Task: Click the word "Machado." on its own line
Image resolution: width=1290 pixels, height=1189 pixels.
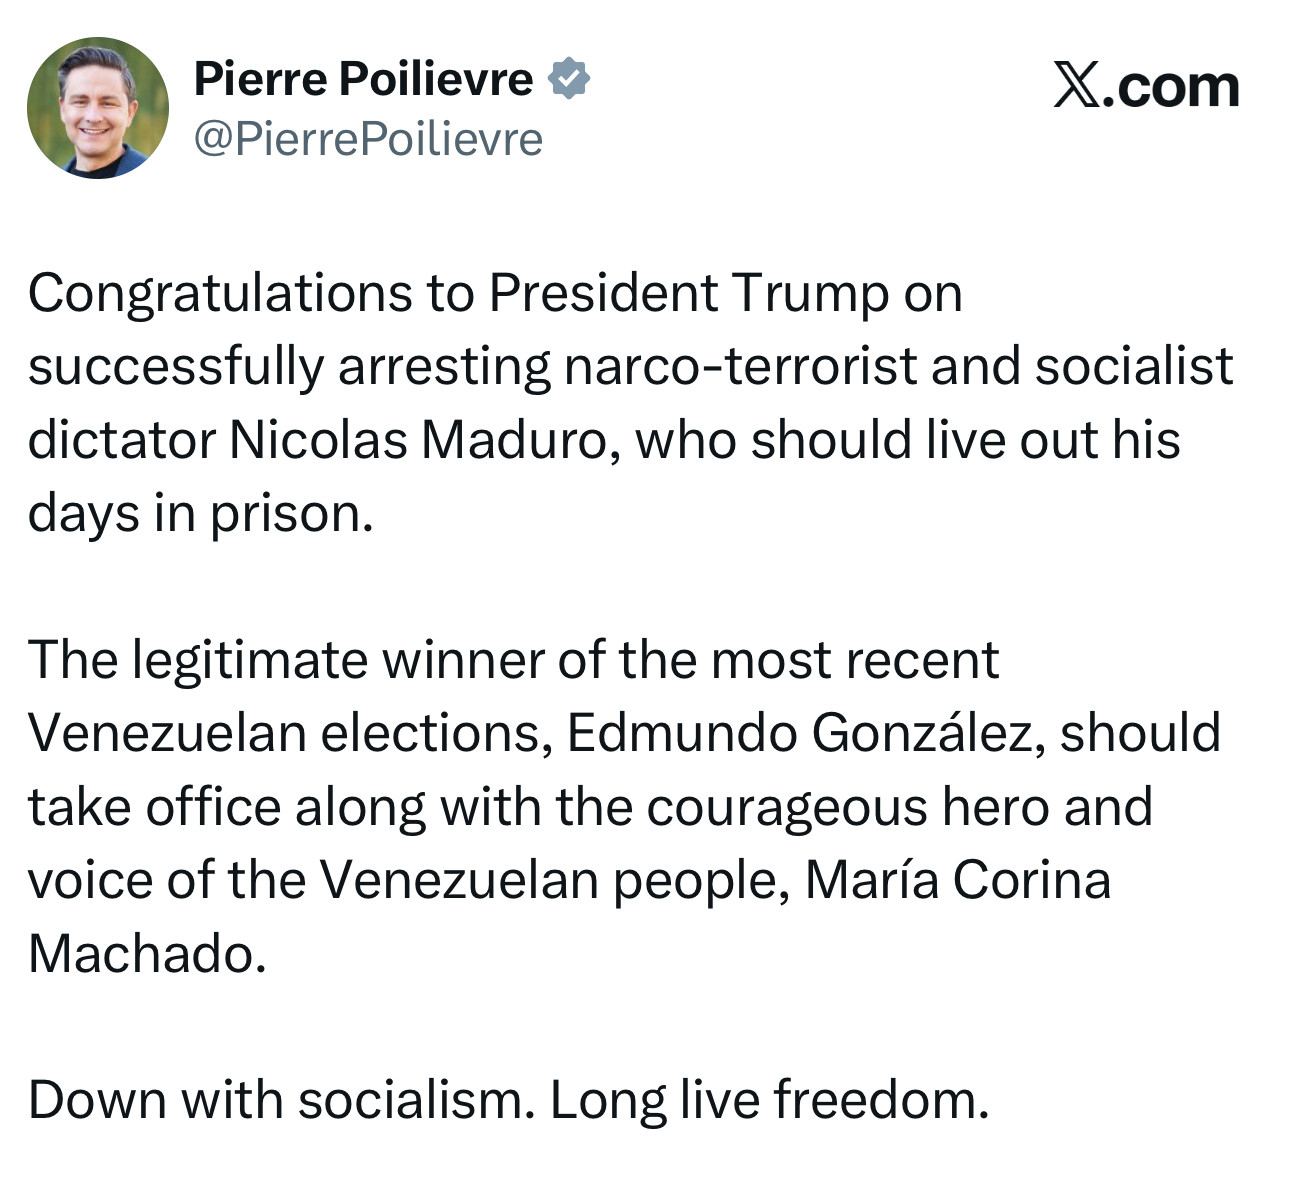Action: click(x=147, y=954)
